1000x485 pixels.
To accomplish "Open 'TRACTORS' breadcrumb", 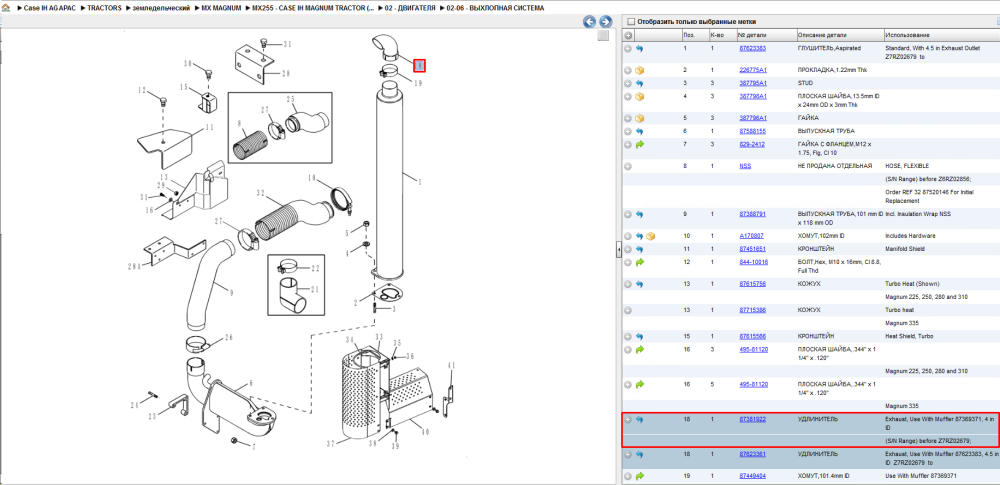I will pyautogui.click(x=104, y=8).
